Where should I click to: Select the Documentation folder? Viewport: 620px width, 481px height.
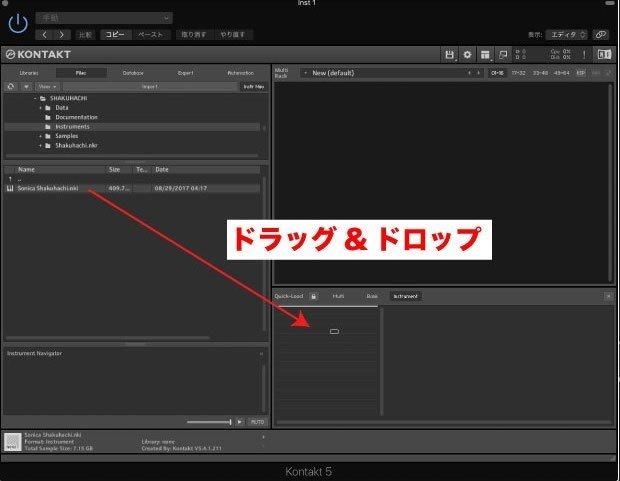[76, 117]
